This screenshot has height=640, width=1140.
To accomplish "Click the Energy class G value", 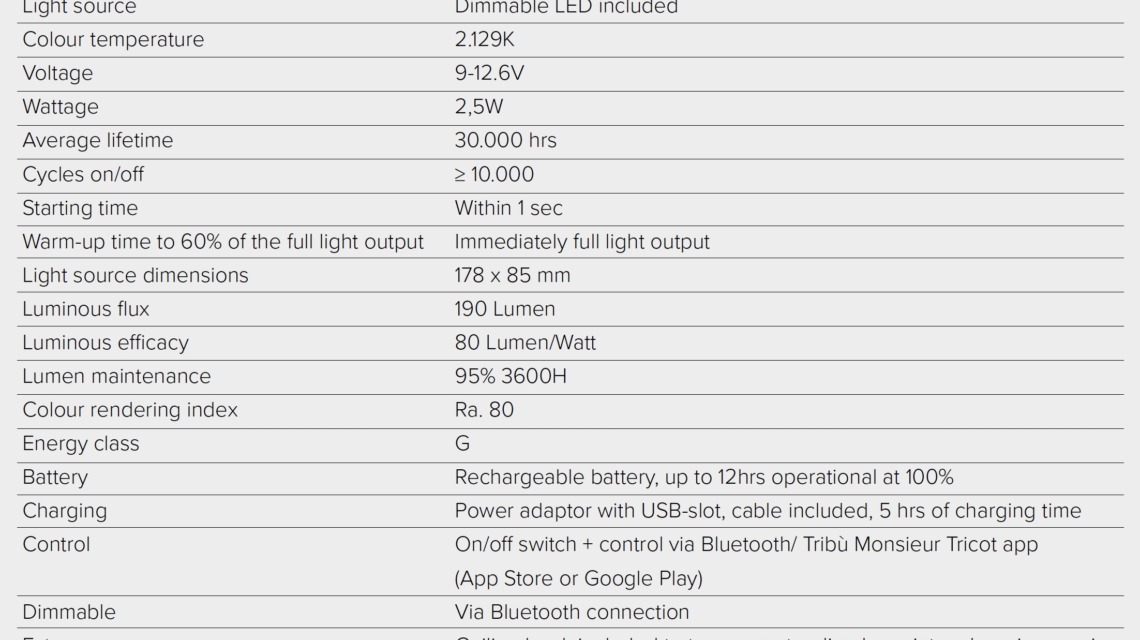I will coord(462,444).
